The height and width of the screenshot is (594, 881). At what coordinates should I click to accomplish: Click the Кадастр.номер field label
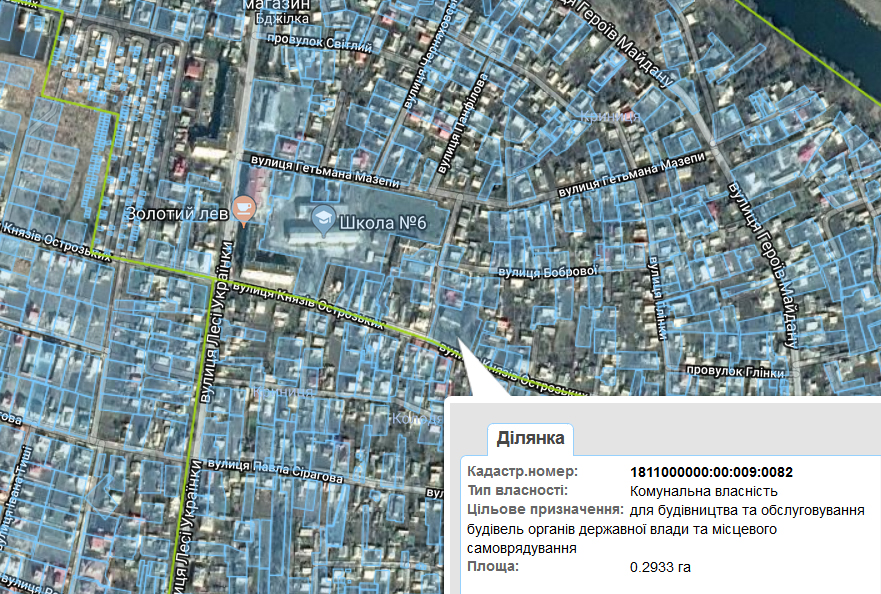point(522,472)
